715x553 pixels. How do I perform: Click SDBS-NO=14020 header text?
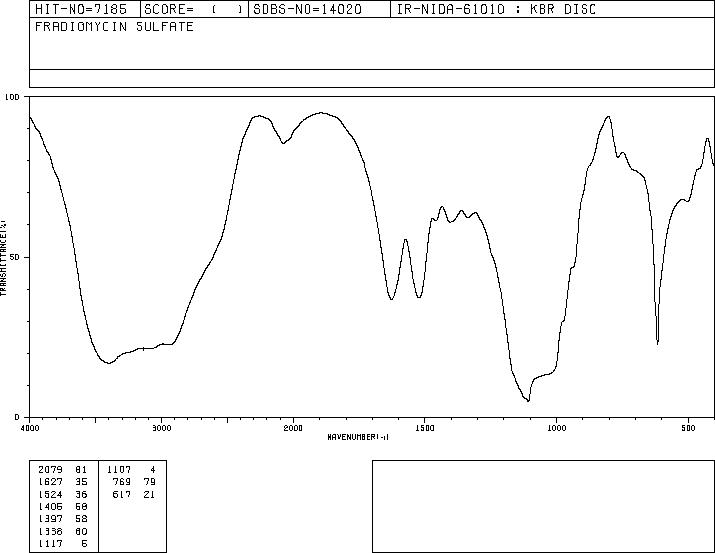(307, 9)
